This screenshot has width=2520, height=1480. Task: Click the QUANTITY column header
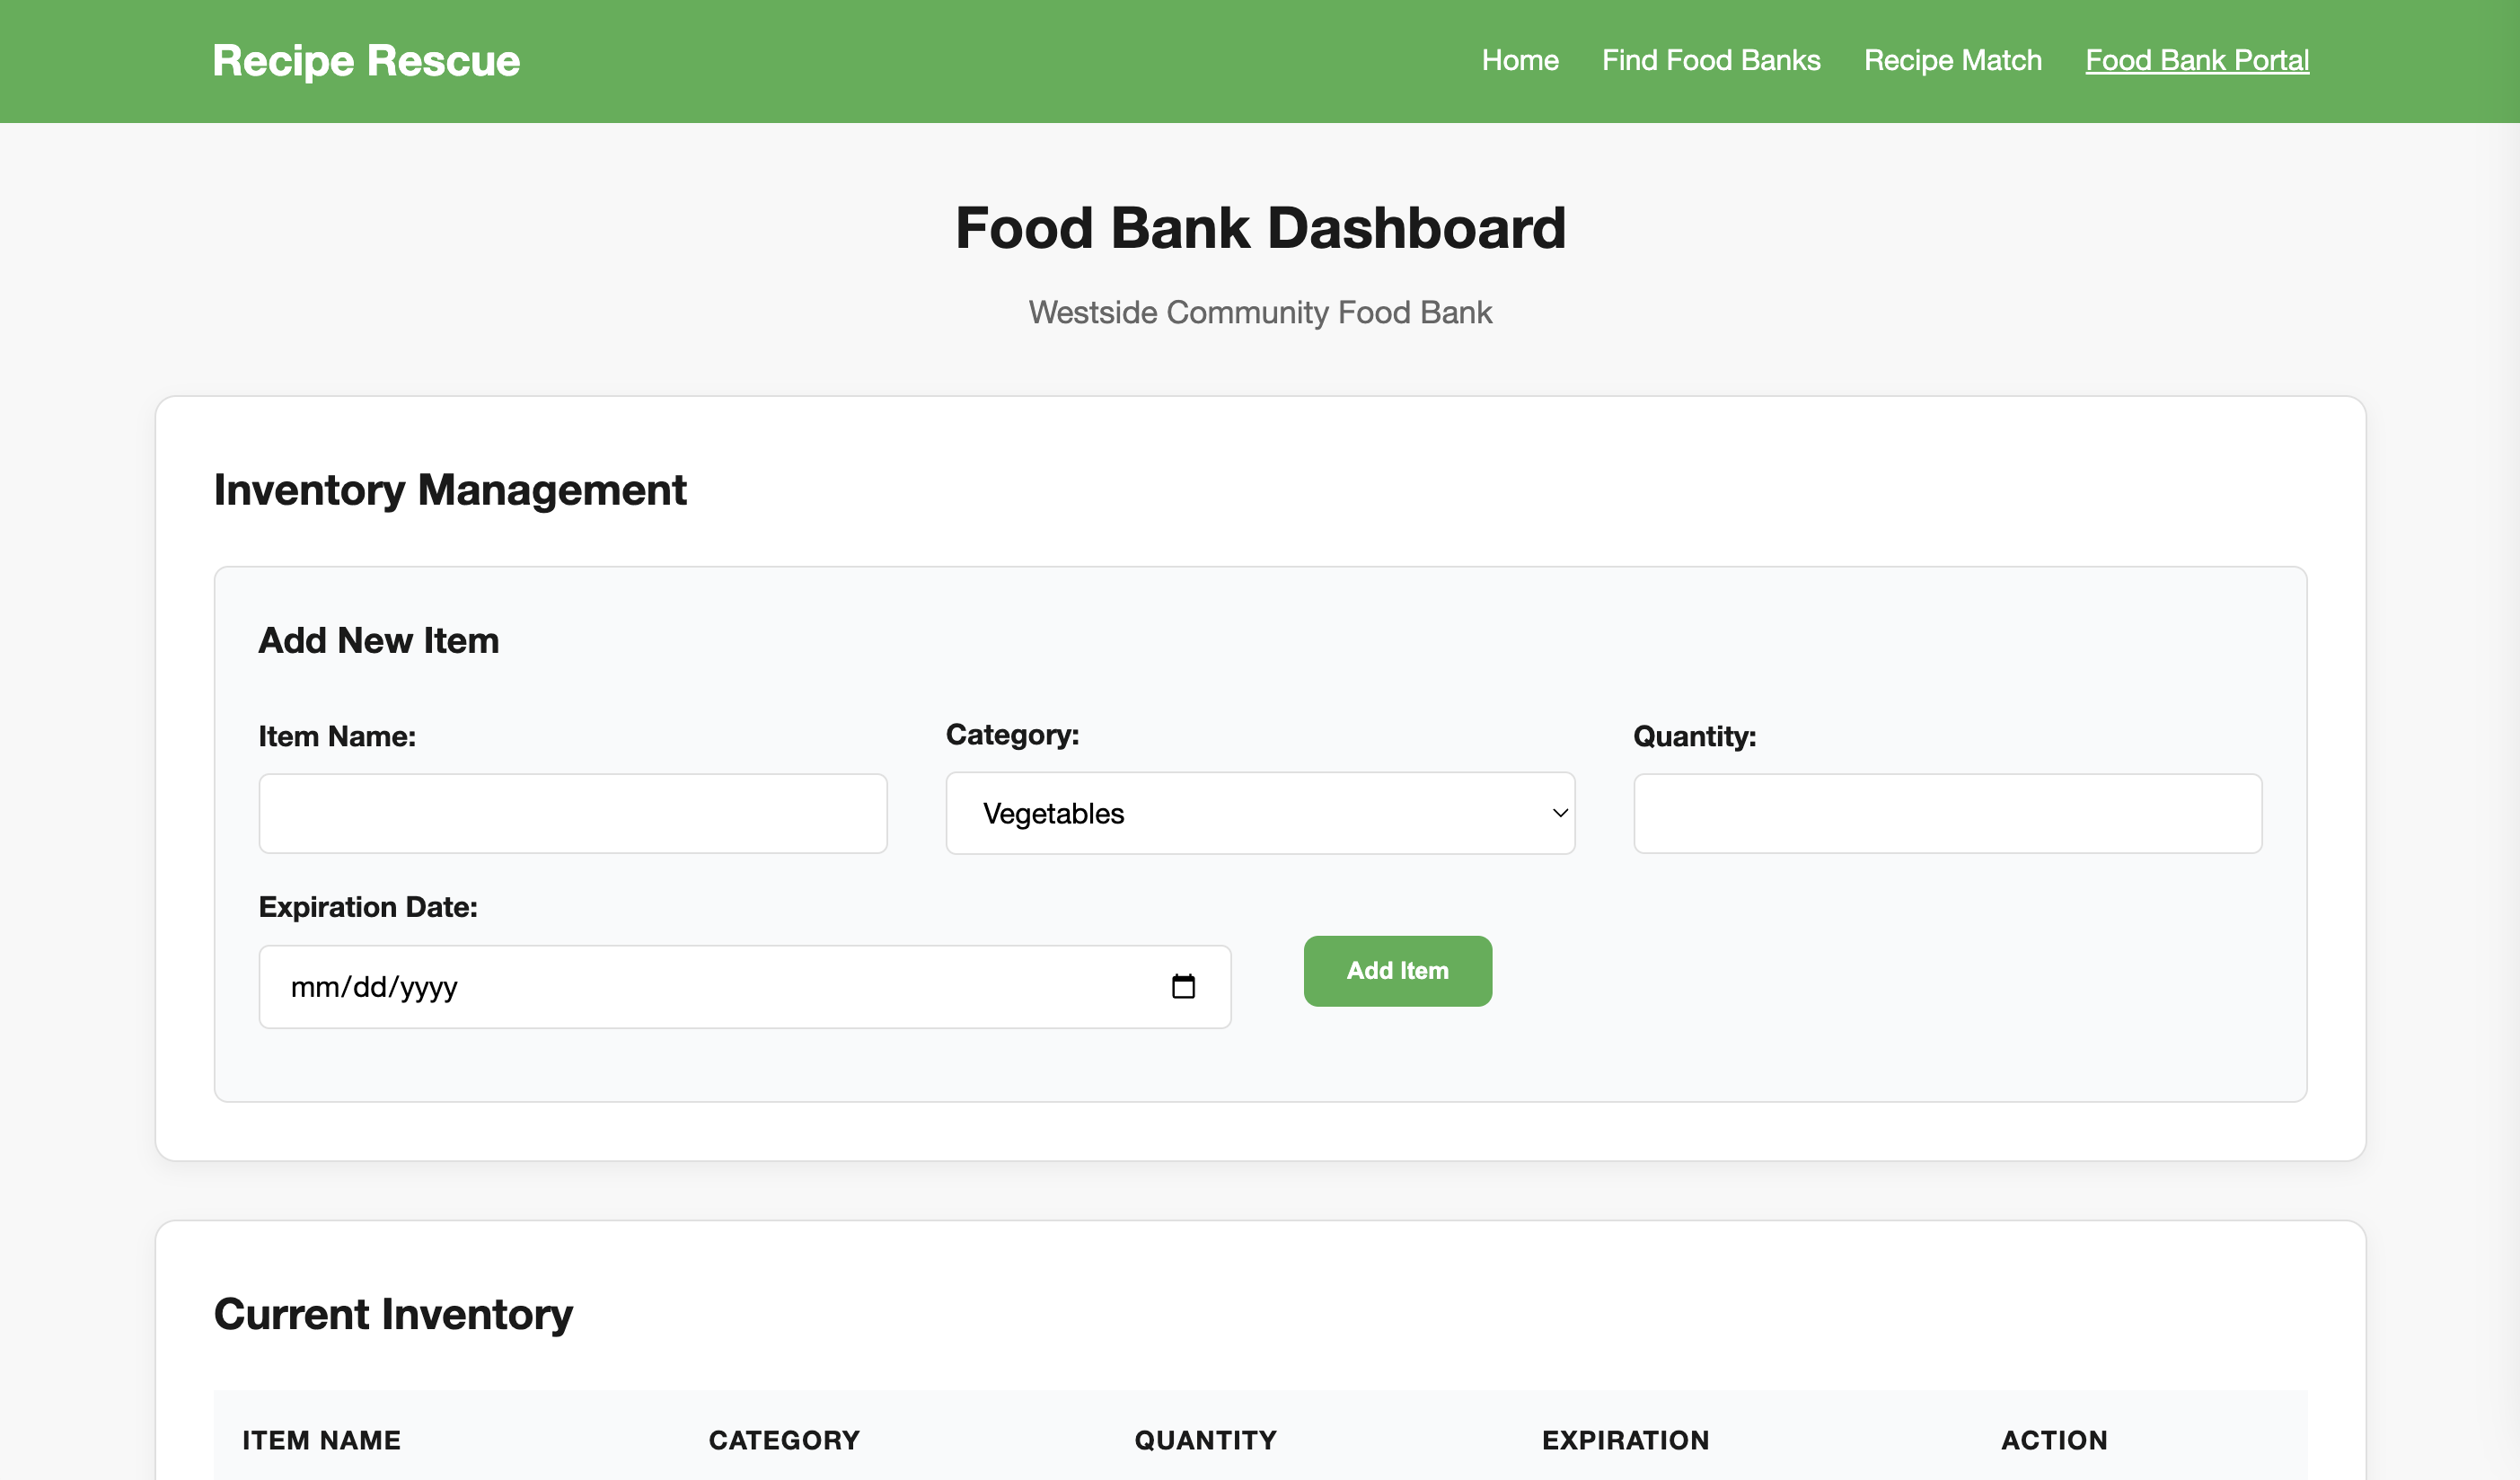[x=1205, y=1440]
